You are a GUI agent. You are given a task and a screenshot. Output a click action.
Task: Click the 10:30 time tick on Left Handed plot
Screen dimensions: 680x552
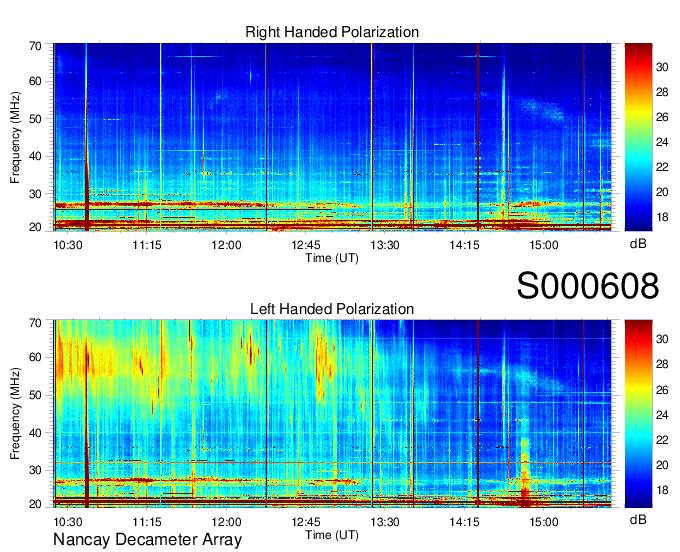(x=68, y=522)
